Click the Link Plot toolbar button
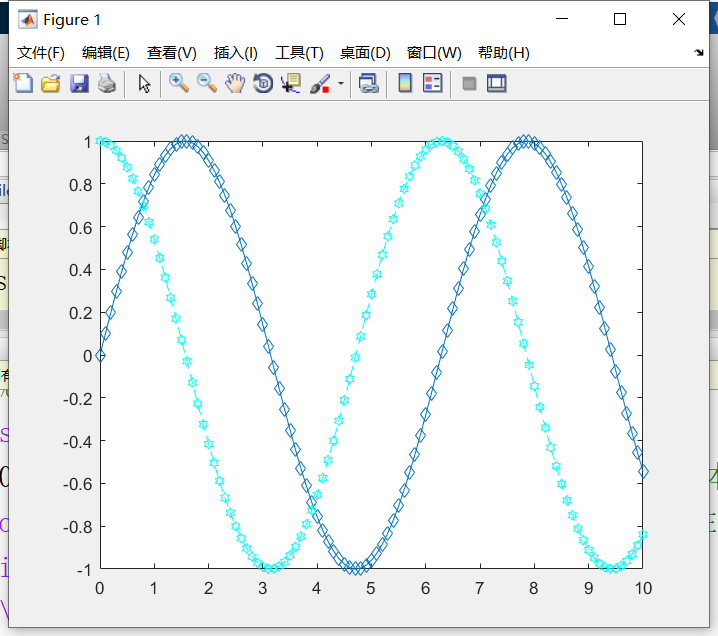Image resolution: width=718 pixels, height=636 pixels. (x=369, y=83)
